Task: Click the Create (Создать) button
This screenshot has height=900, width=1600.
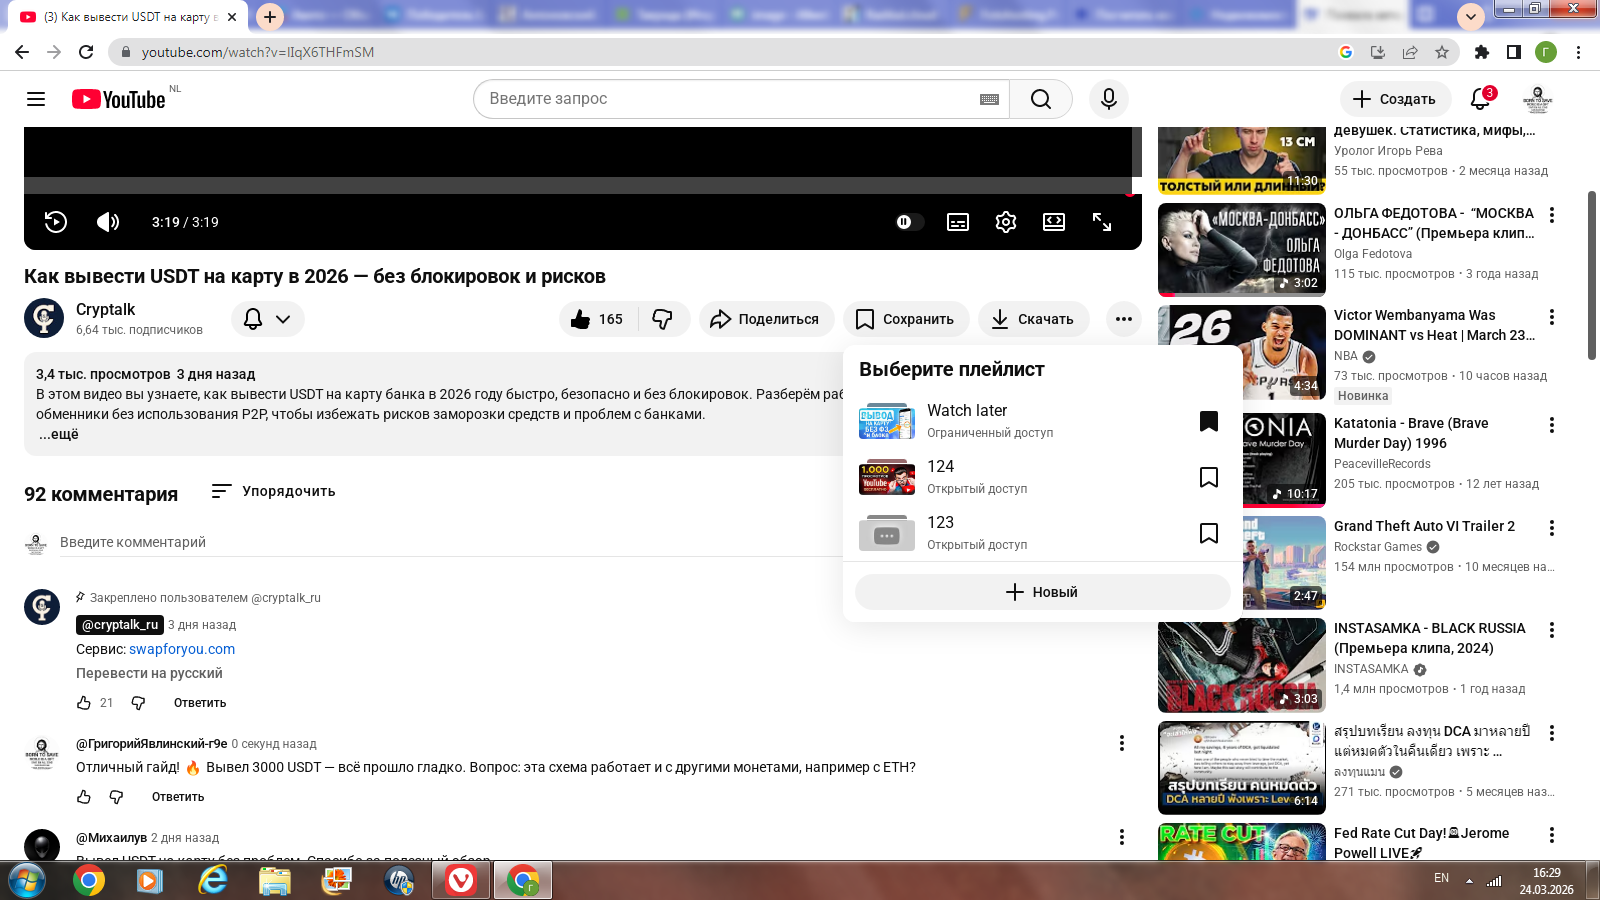Action: tap(1395, 99)
